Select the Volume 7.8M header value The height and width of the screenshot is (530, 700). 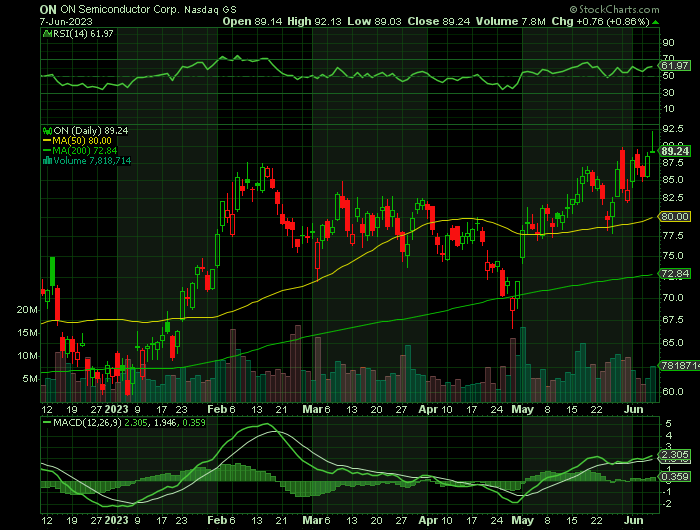(510, 21)
